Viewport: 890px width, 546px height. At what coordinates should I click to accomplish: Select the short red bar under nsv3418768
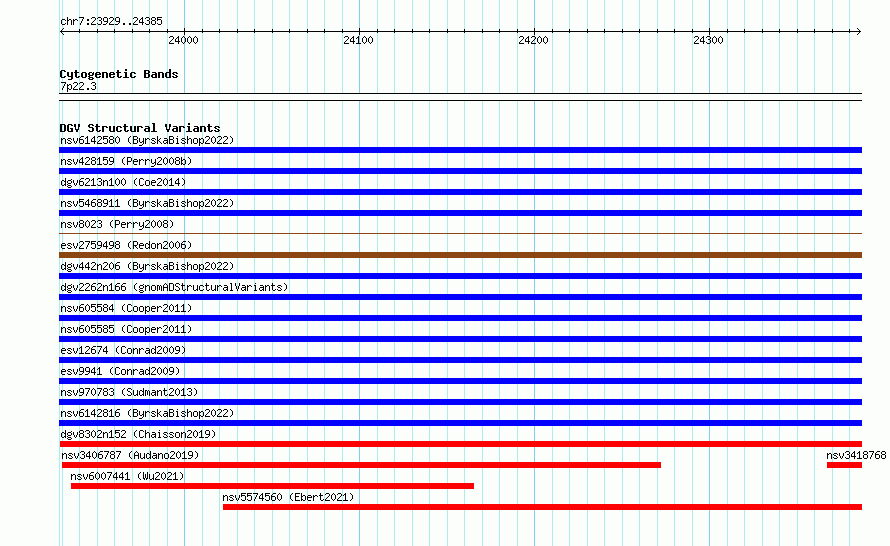[845, 465]
